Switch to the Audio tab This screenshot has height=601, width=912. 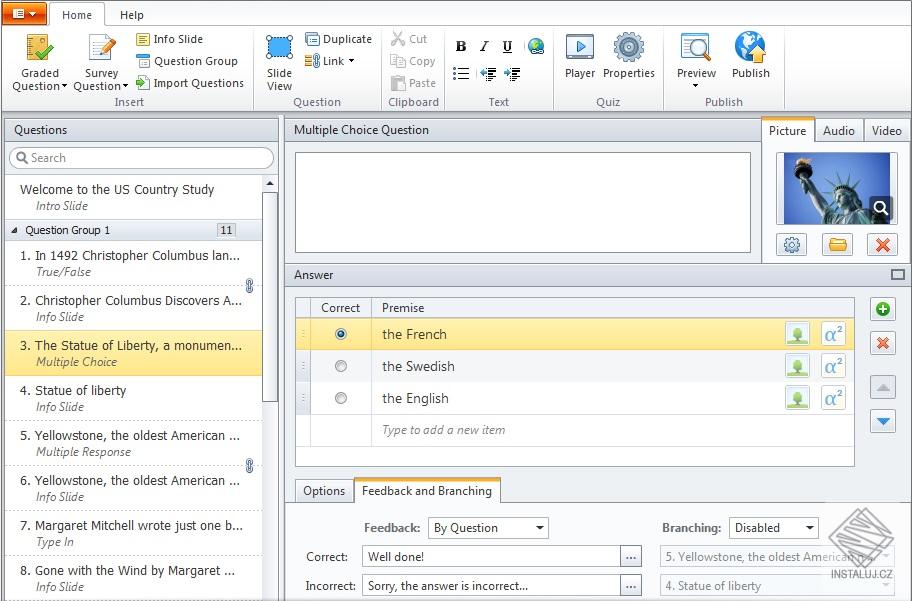point(839,130)
